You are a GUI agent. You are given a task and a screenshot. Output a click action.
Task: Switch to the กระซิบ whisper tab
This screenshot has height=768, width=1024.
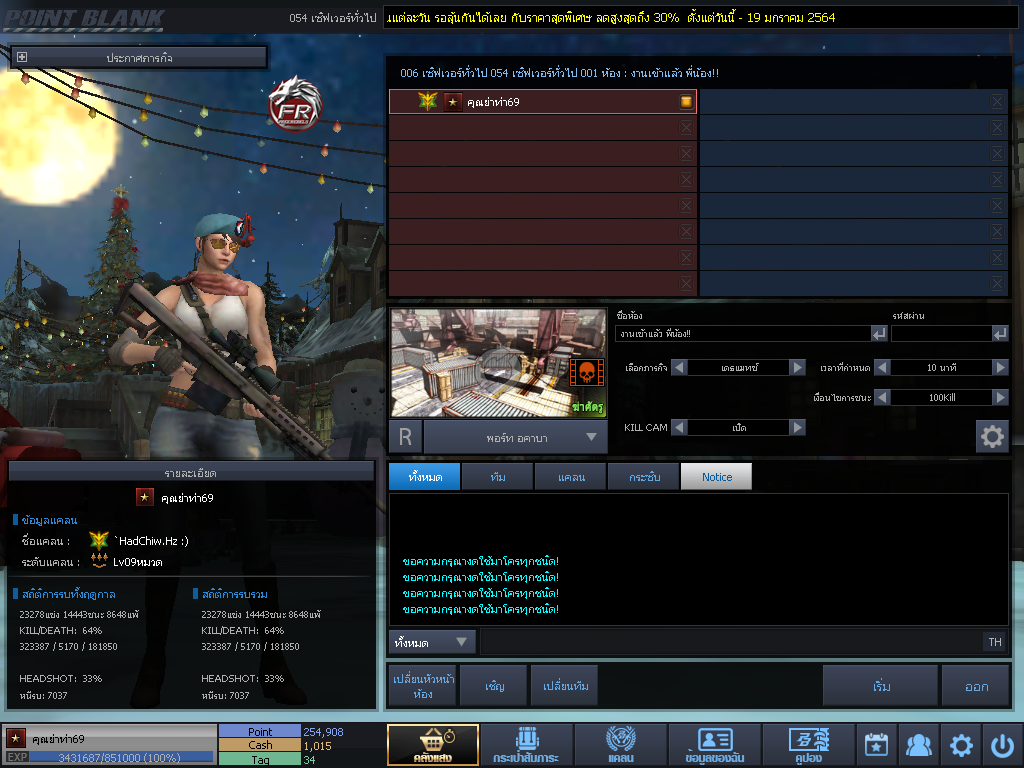644,477
